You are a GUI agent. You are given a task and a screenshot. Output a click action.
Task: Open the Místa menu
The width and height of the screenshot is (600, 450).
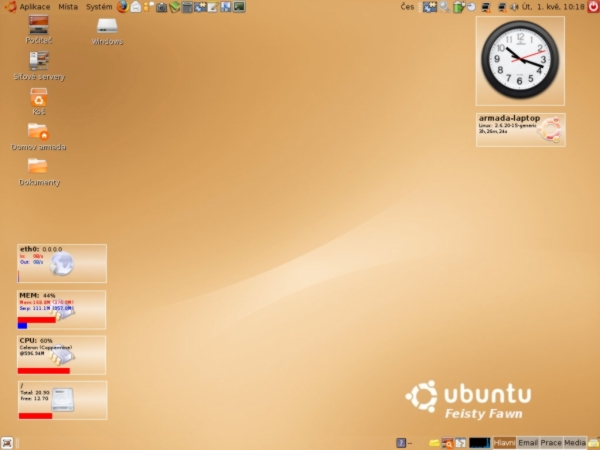(x=68, y=7)
